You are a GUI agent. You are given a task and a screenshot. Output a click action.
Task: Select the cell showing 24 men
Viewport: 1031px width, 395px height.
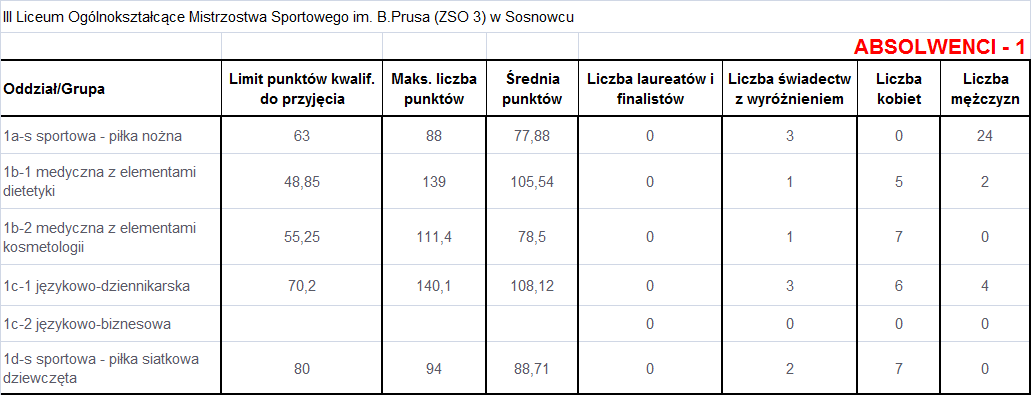[984, 136]
